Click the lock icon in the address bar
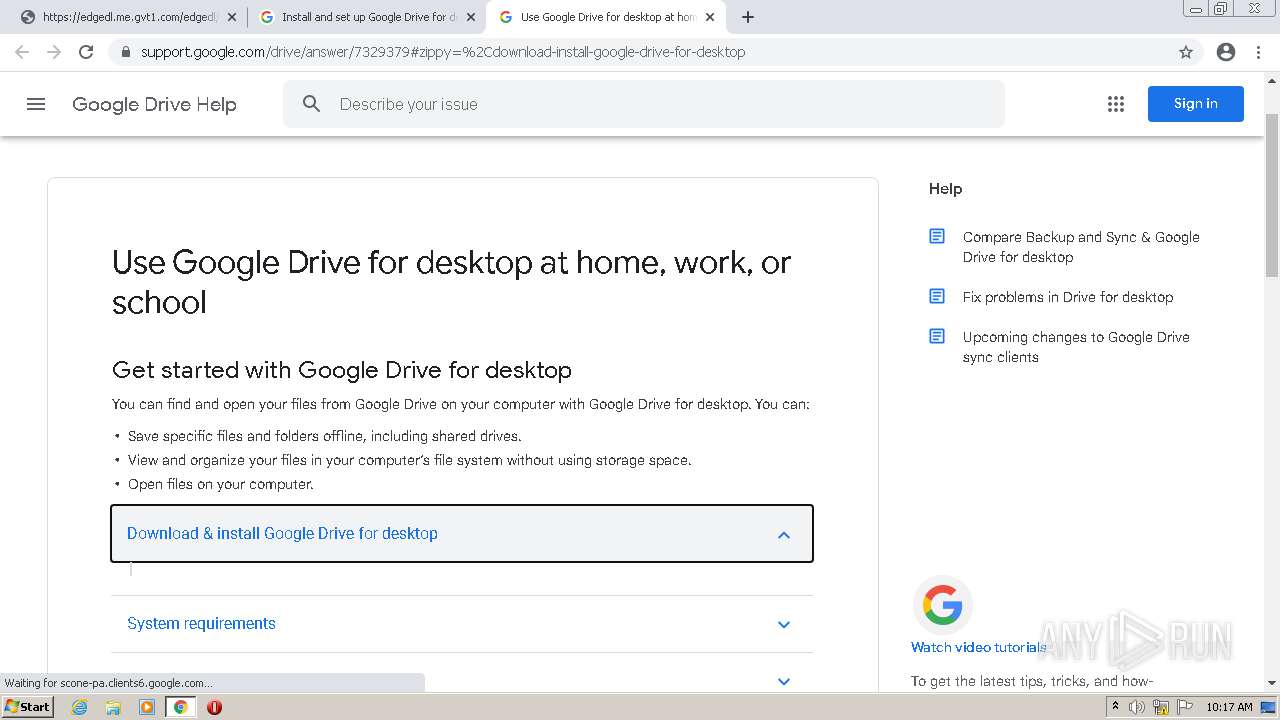Screen dimensions: 1280x720 click(126, 52)
